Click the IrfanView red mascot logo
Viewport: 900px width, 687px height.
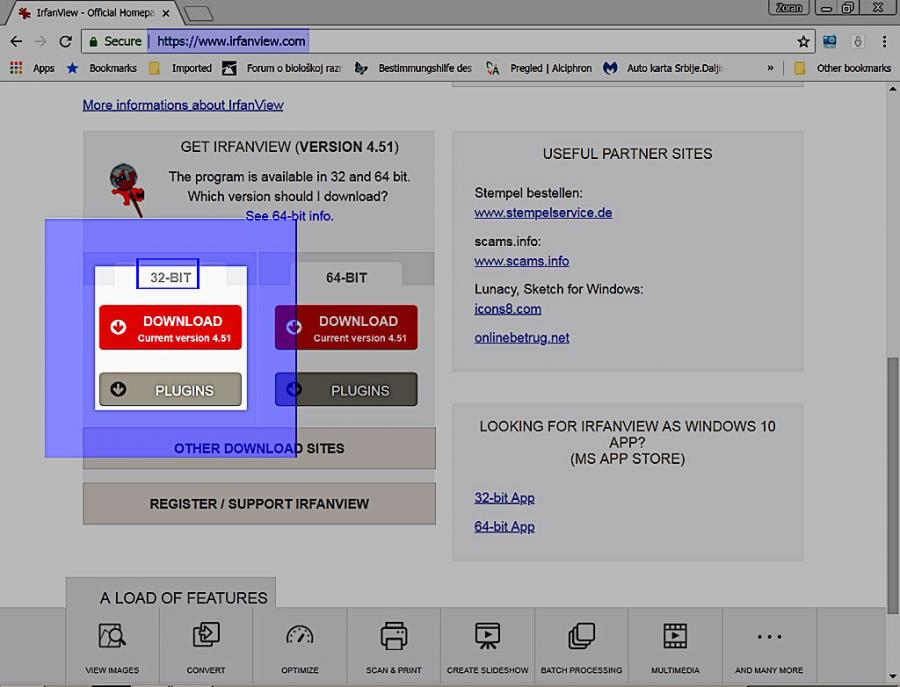pyautogui.click(x=127, y=190)
